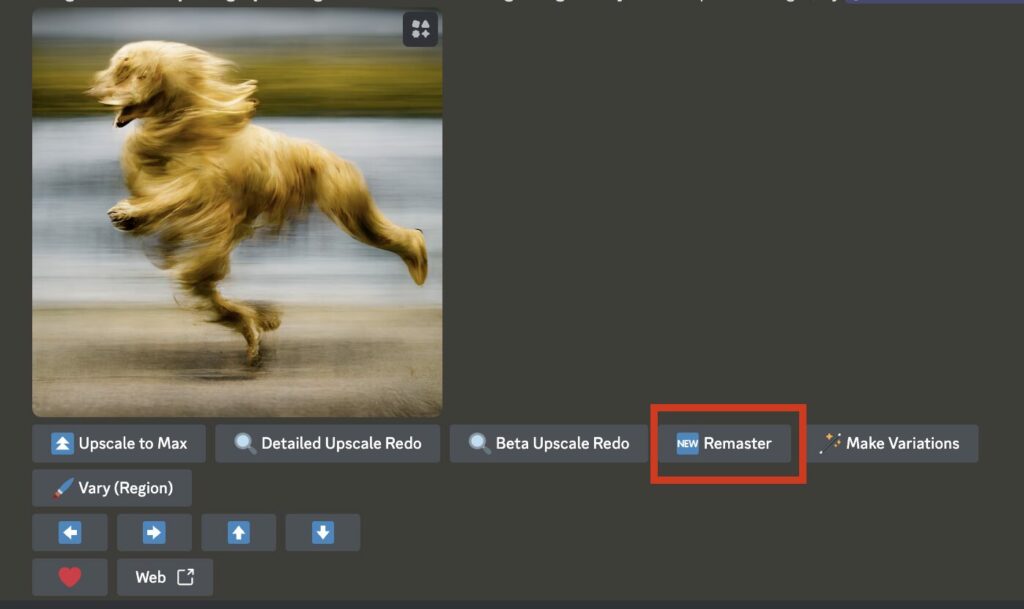Screen dimensions: 1024x609
Task: Click the magnifier icon on Detailed Upscale Redo
Action: pyautogui.click(x=245, y=443)
